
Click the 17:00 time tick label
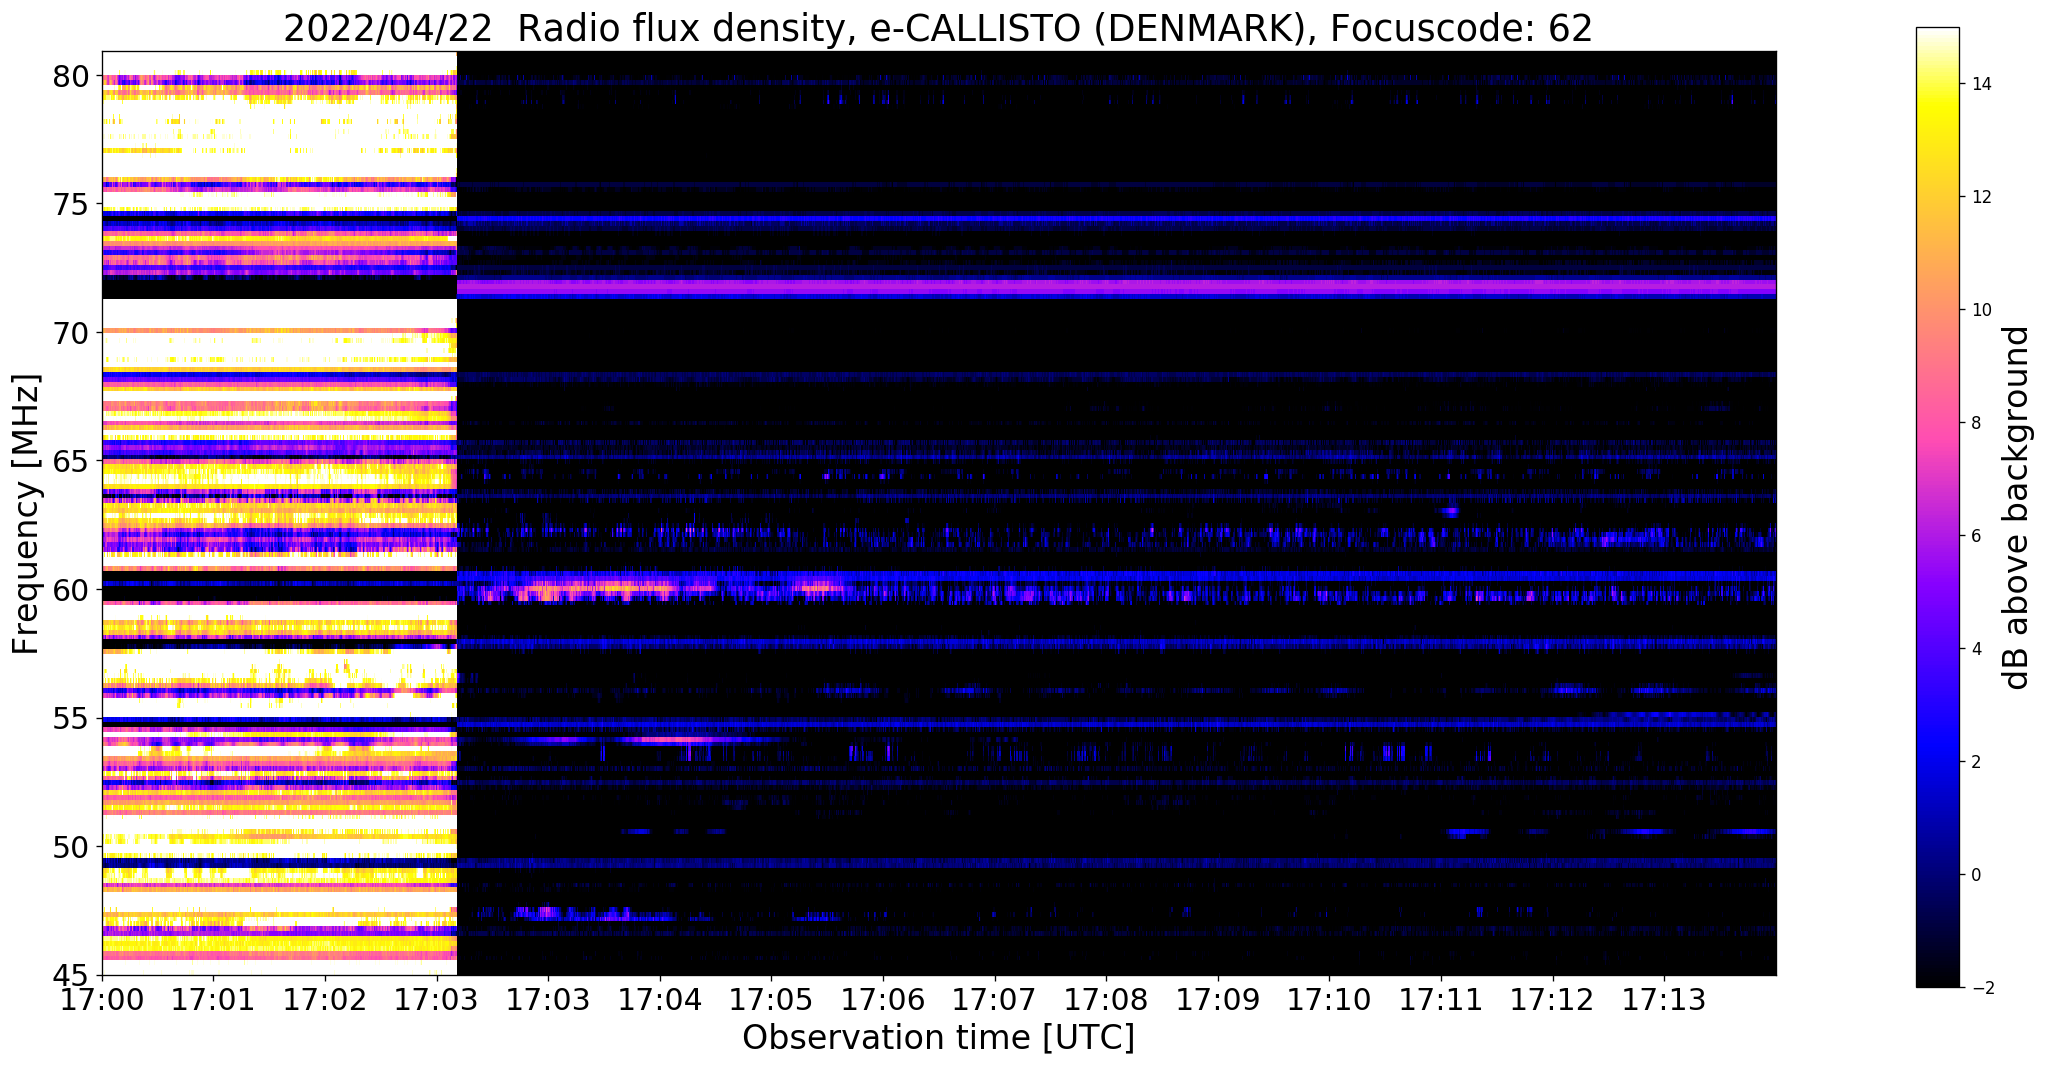click(102, 1001)
